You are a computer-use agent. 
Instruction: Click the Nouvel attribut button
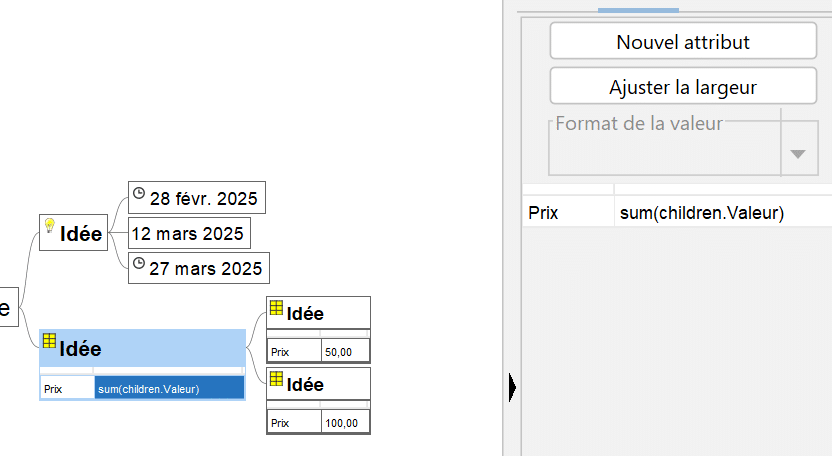tap(683, 42)
